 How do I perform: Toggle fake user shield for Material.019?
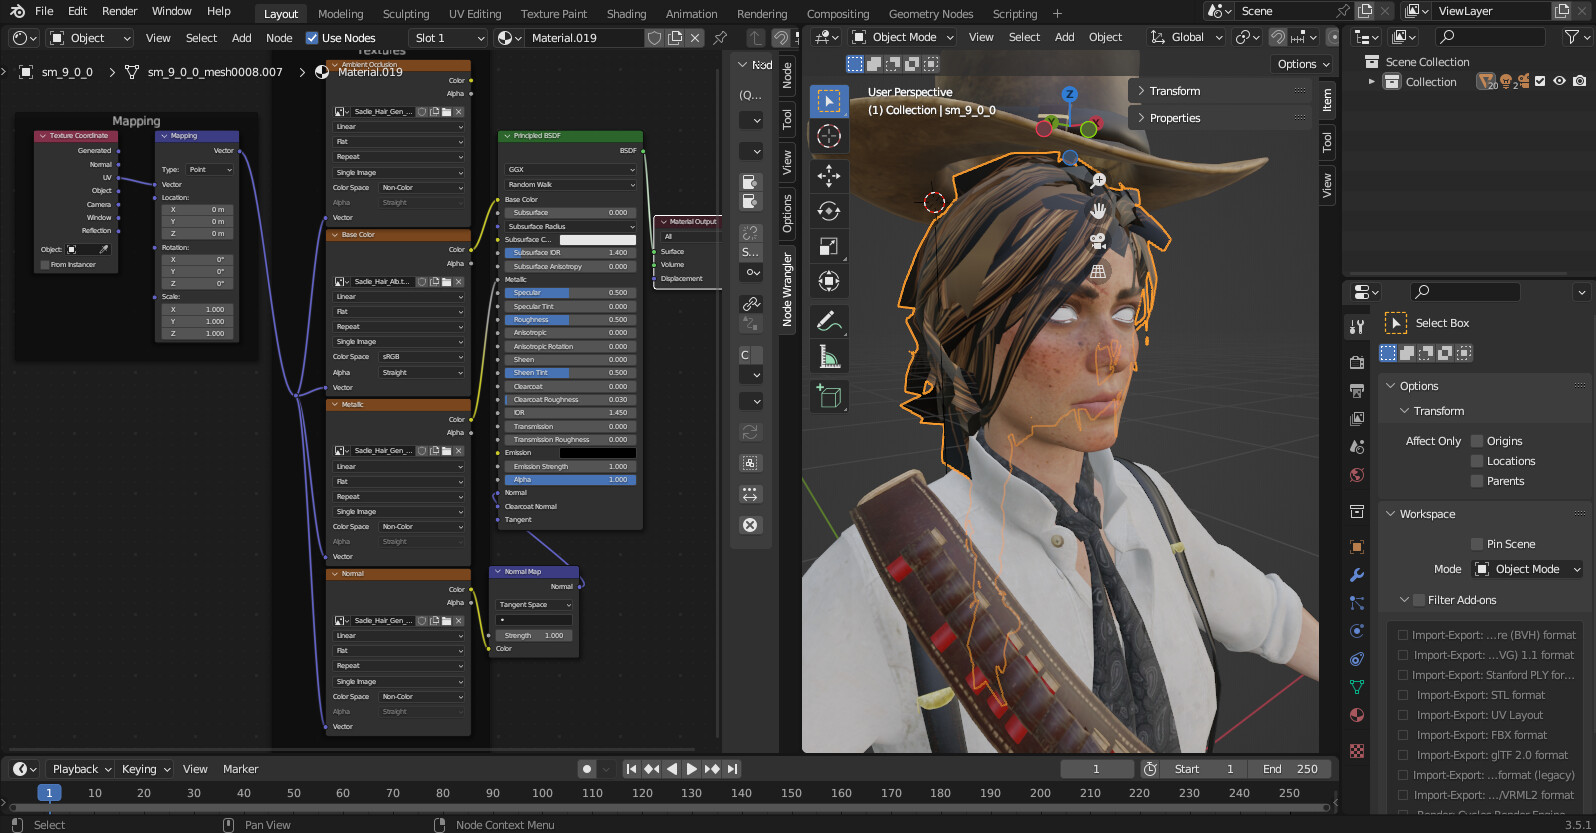click(x=655, y=38)
